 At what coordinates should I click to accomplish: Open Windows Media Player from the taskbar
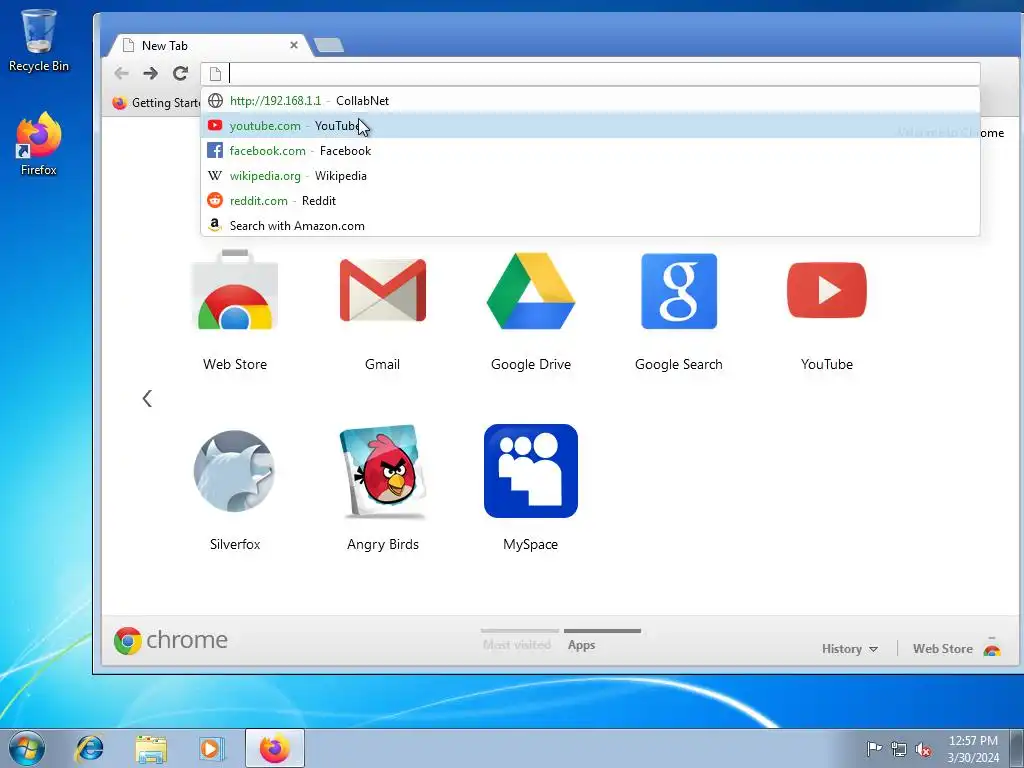click(212, 748)
